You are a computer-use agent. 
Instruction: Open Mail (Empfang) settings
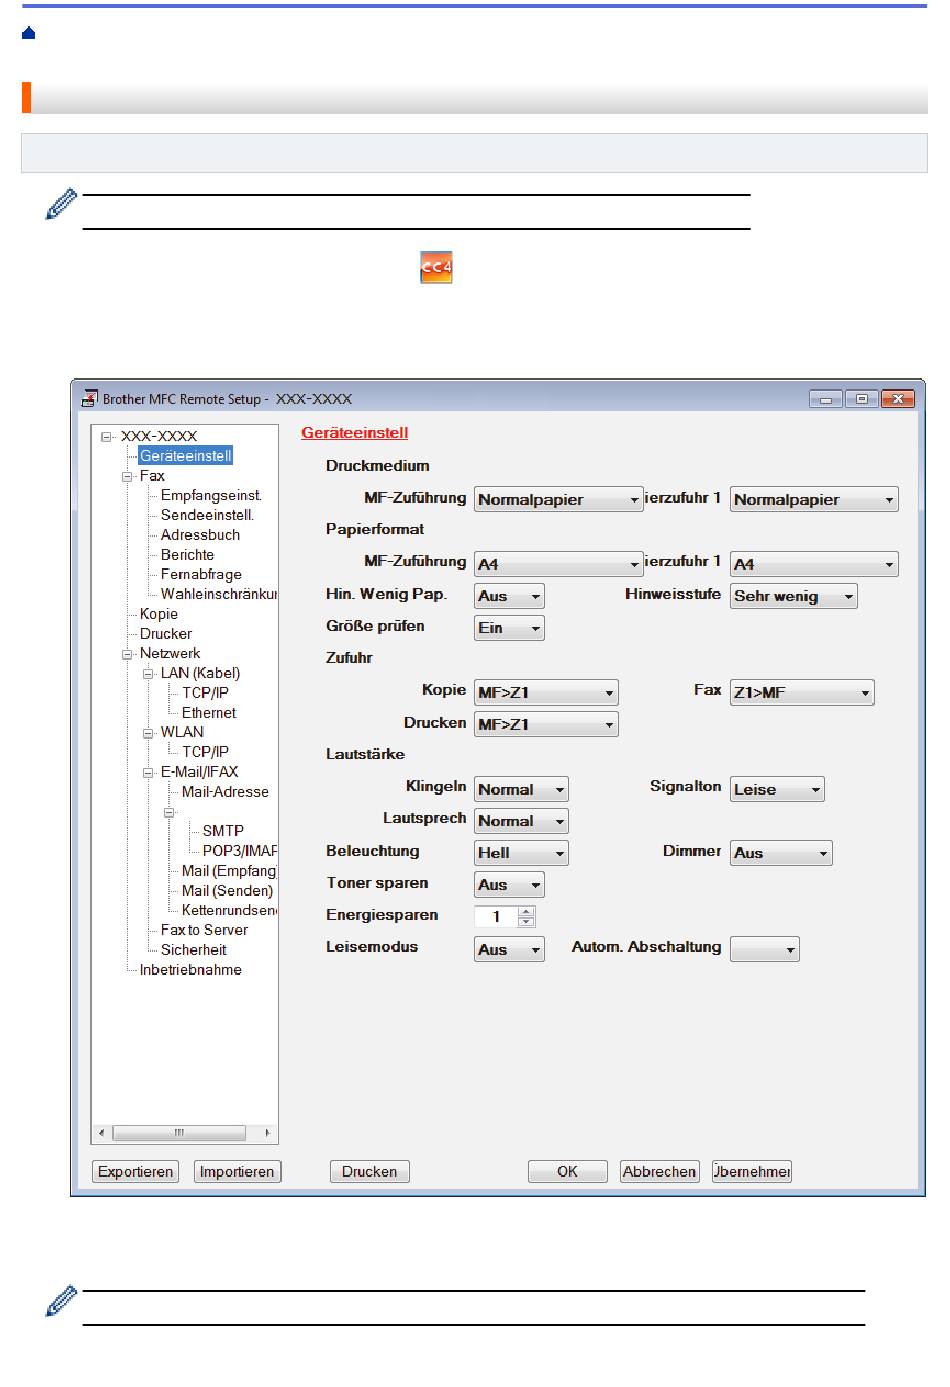pos(229,871)
